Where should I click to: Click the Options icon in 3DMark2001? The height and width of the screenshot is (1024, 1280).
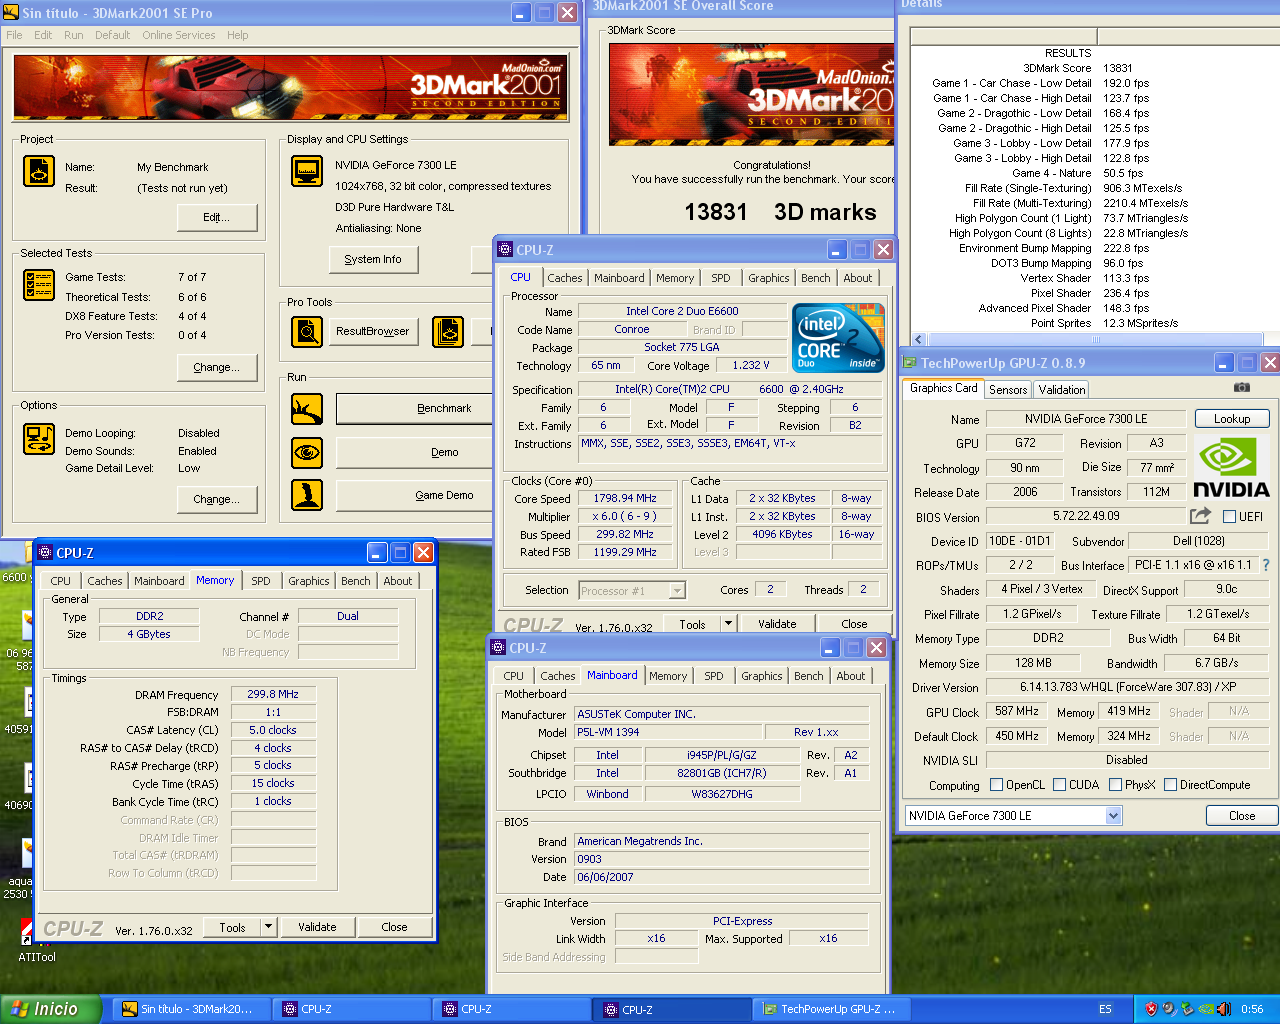point(39,439)
